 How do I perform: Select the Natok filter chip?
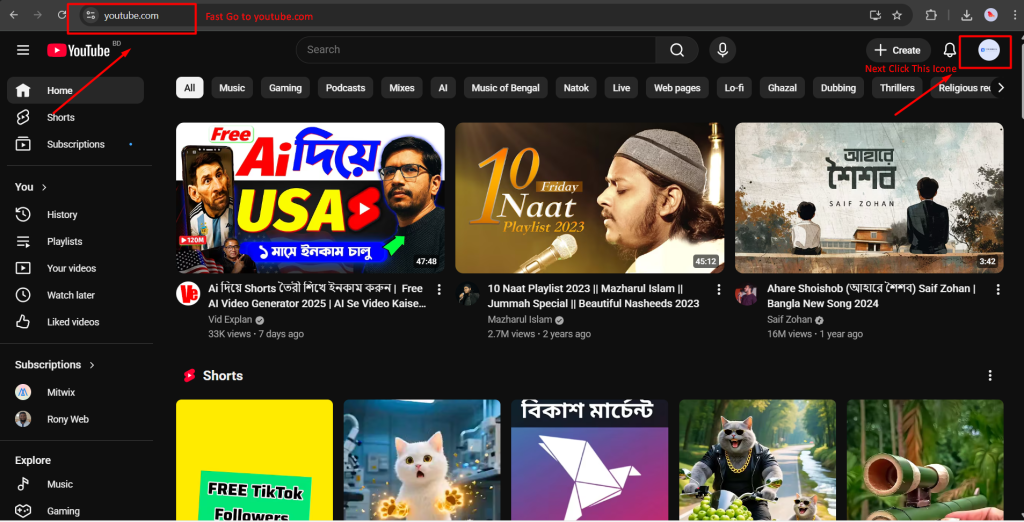[576, 88]
